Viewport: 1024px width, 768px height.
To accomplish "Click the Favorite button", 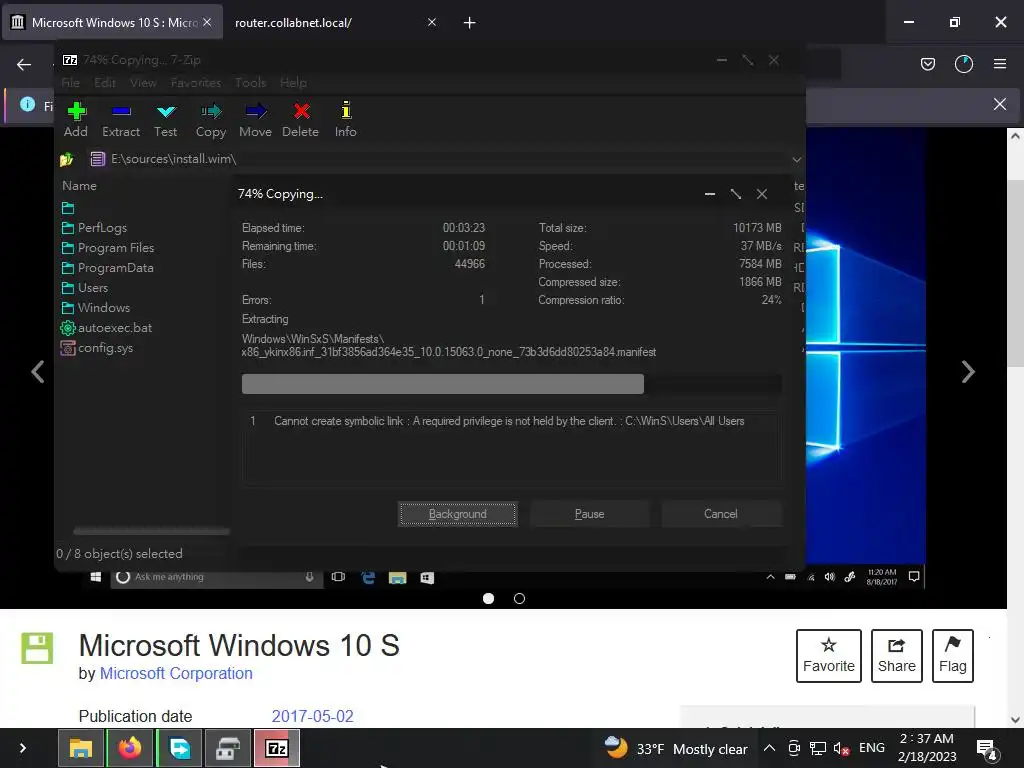I will click(829, 656).
